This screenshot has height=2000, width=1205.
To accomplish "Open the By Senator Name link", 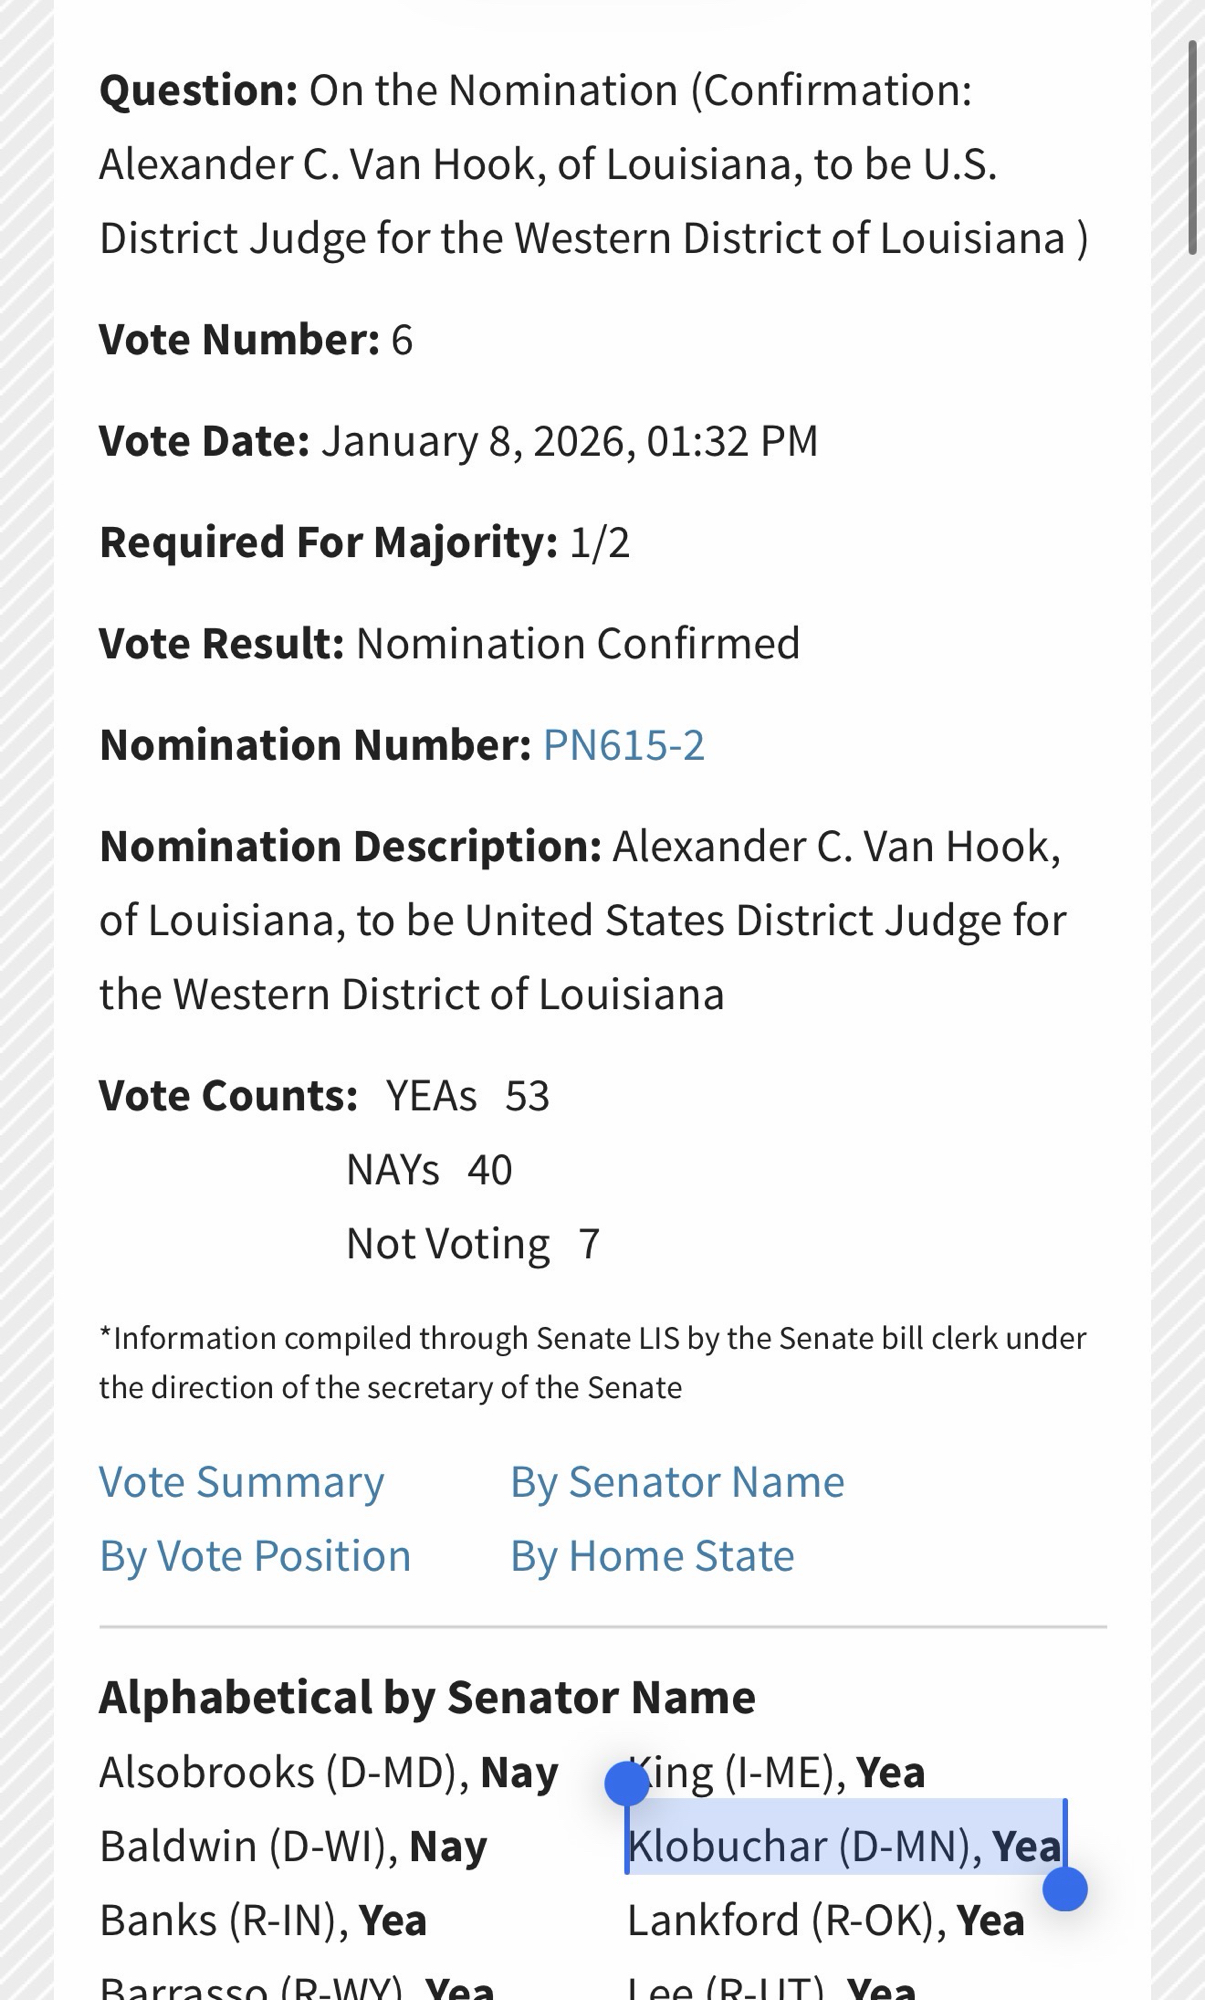I will click(677, 1482).
